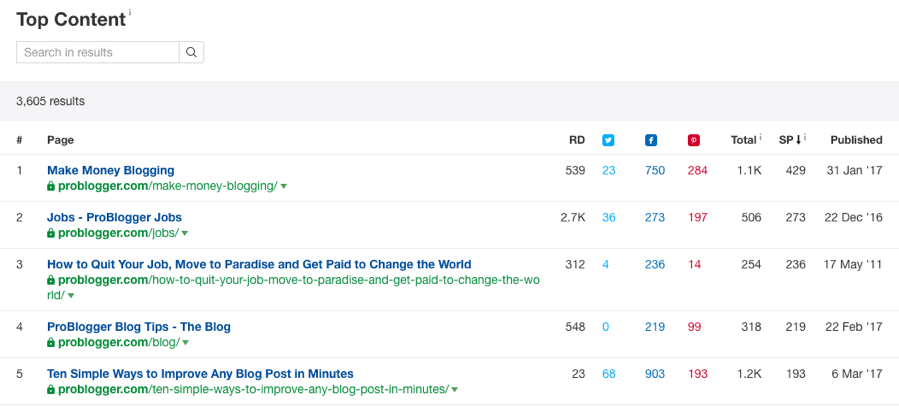Click Facebook count 750
Viewport: 899px width, 407px height.
pyautogui.click(x=655, y=170)
